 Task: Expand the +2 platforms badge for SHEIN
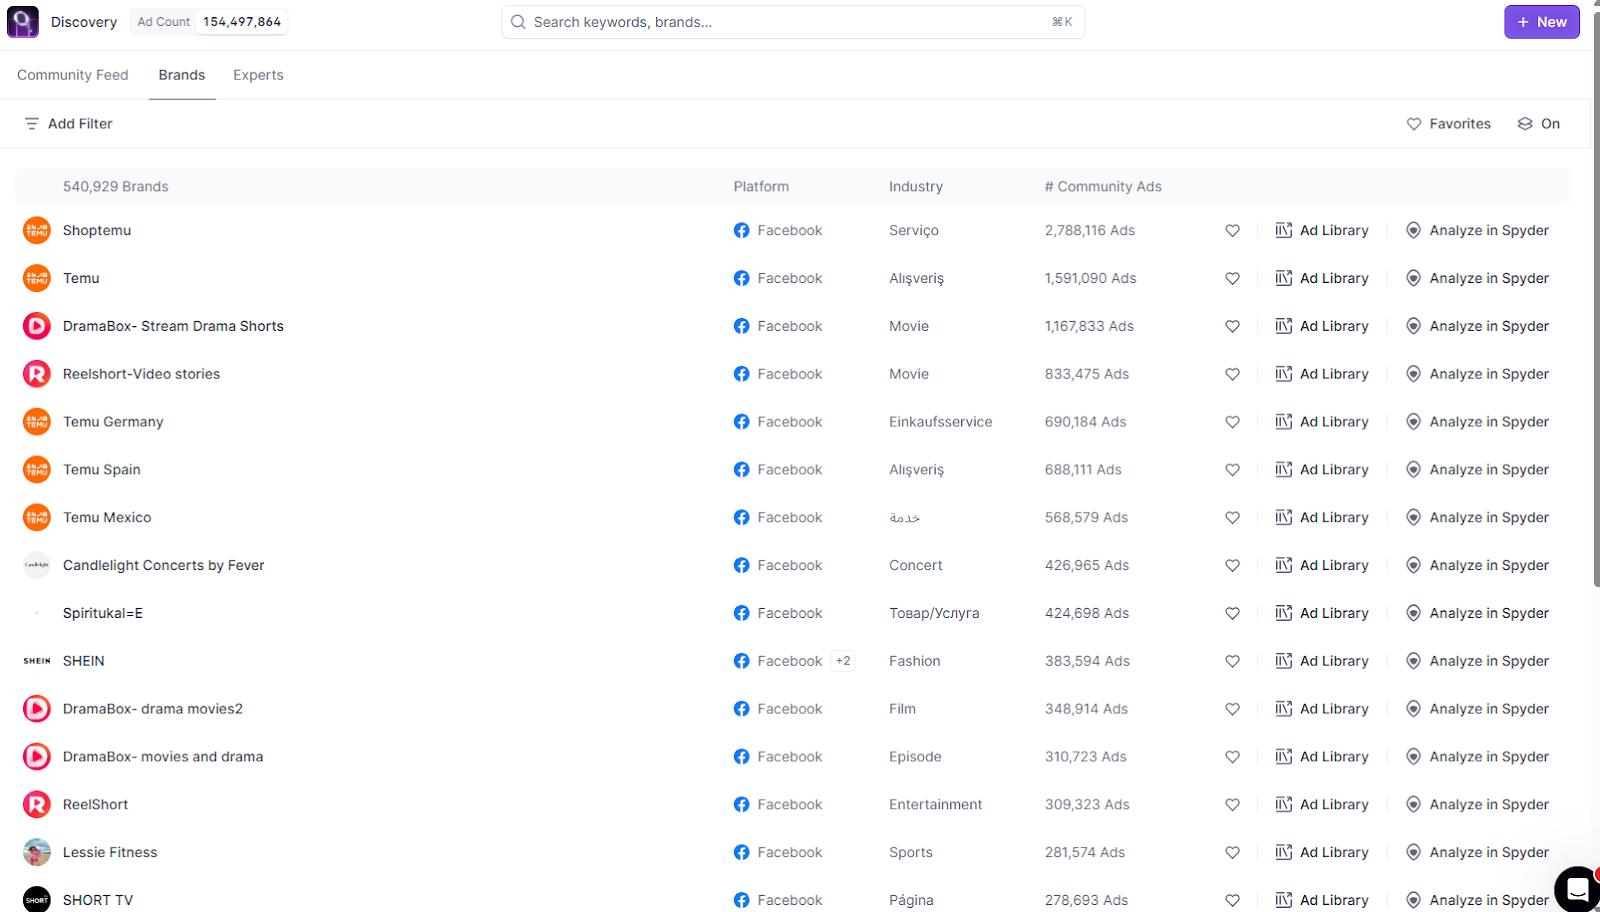843,661
